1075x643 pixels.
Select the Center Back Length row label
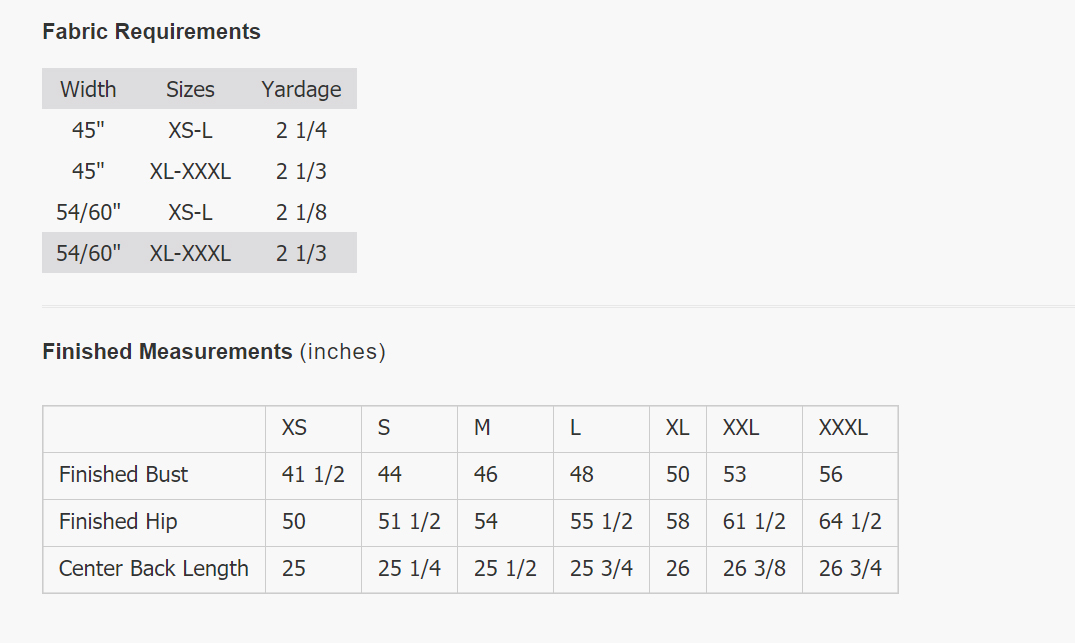click(x=153, y=569)
